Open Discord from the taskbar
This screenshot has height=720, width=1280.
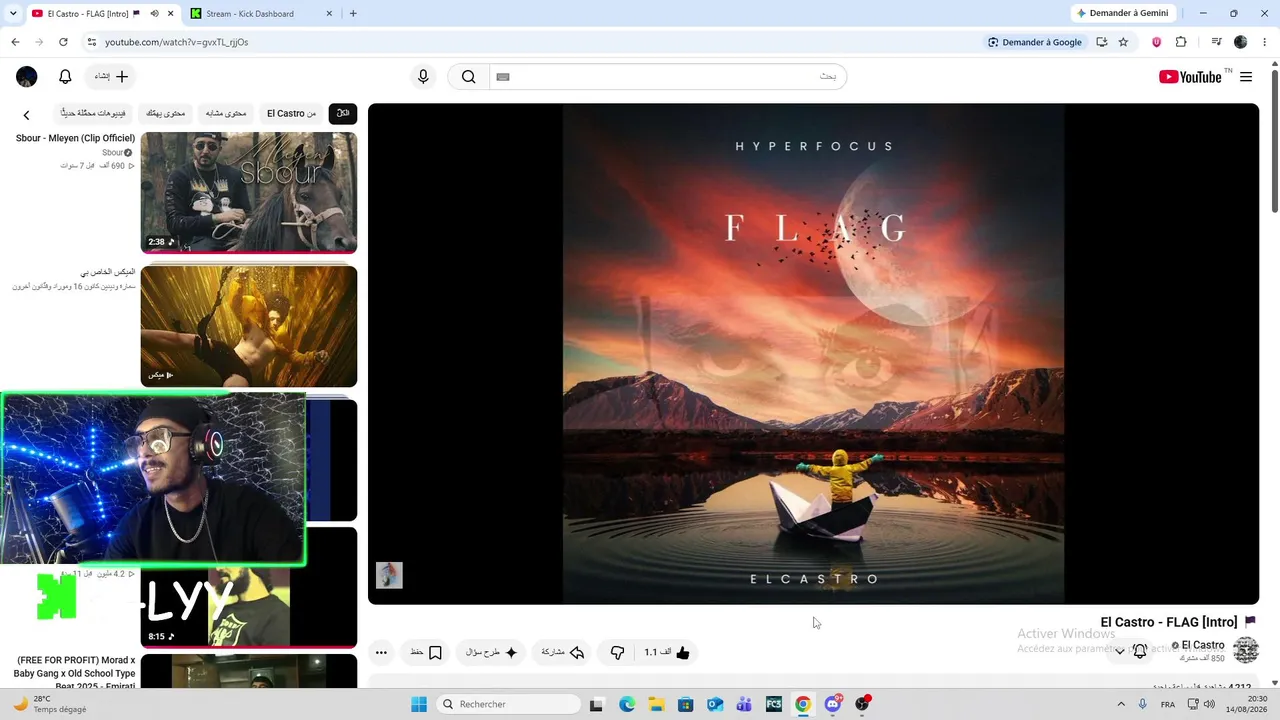pos(833,704)
